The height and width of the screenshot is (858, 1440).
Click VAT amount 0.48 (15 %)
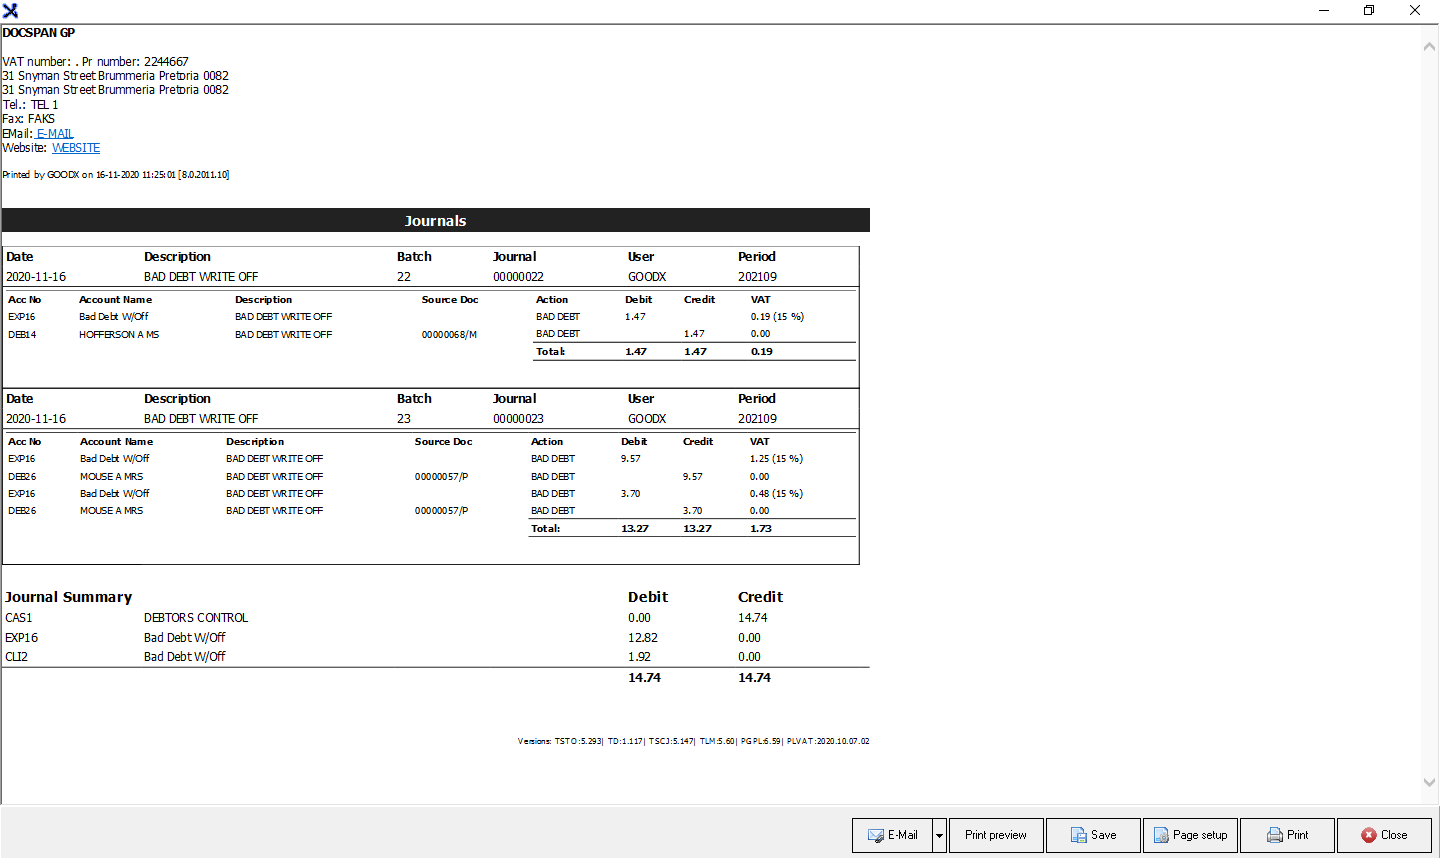776,494
